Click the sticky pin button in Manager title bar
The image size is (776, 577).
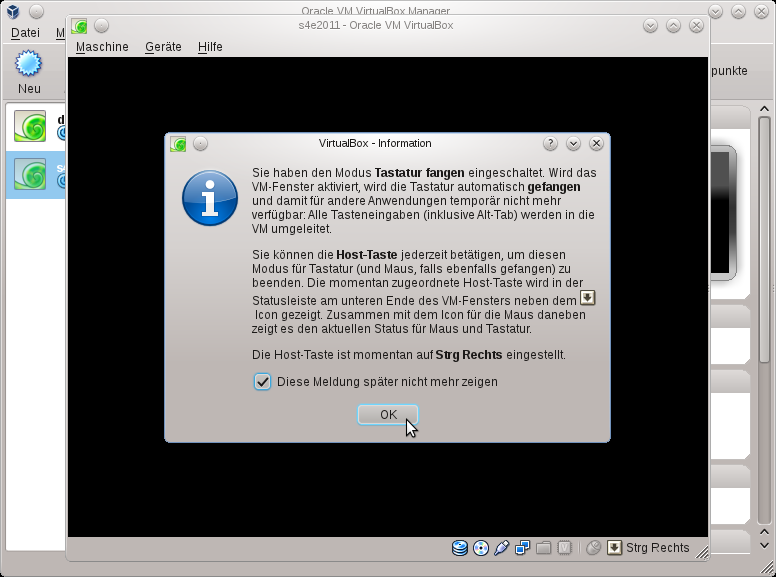point(36,11)
